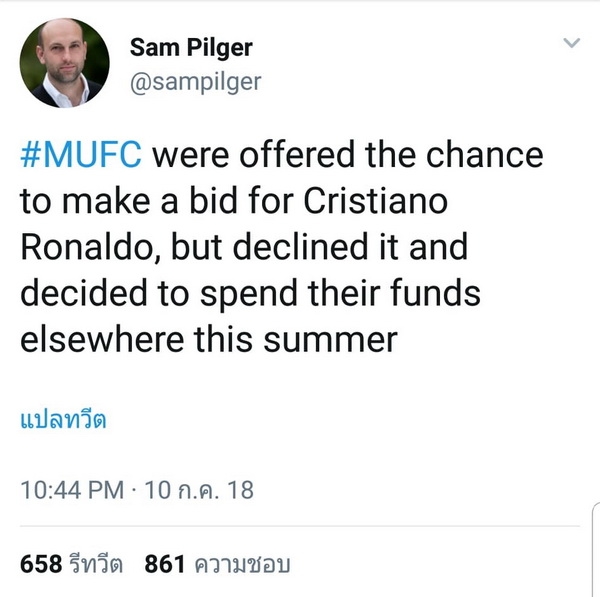Click the ความชอบ likes label
Image resolution: width=600 pixels, height=597 pixels.
coord(241,565)
